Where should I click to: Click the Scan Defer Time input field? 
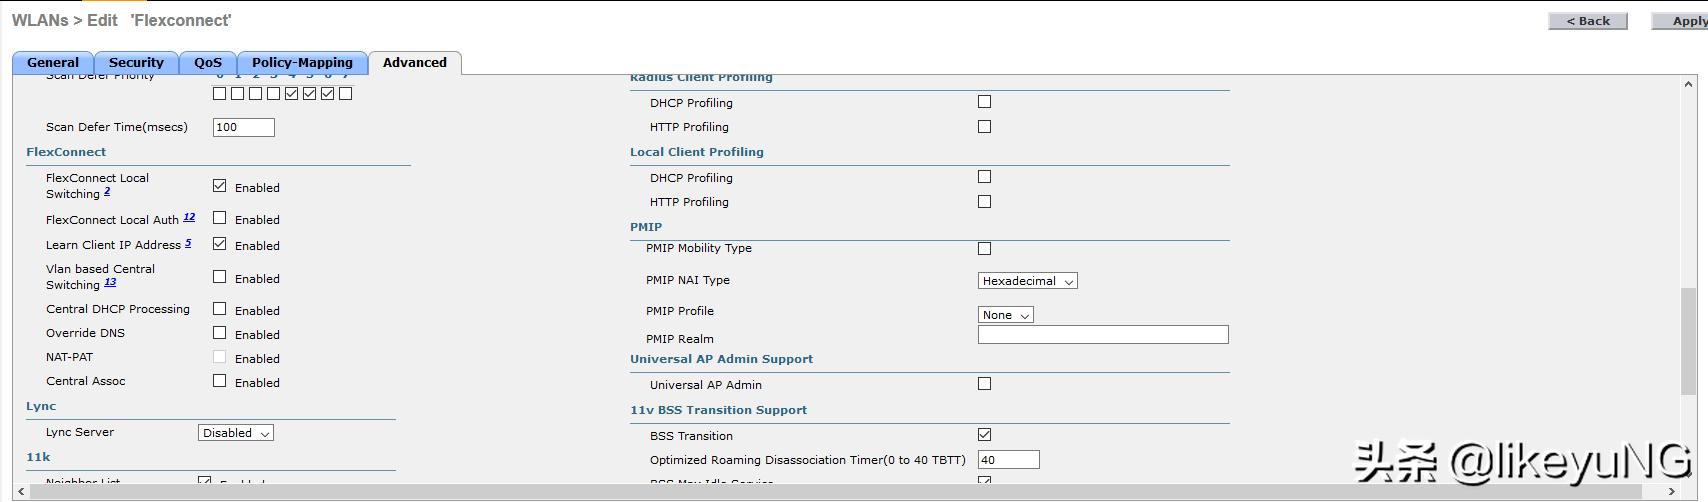(243, 127)
